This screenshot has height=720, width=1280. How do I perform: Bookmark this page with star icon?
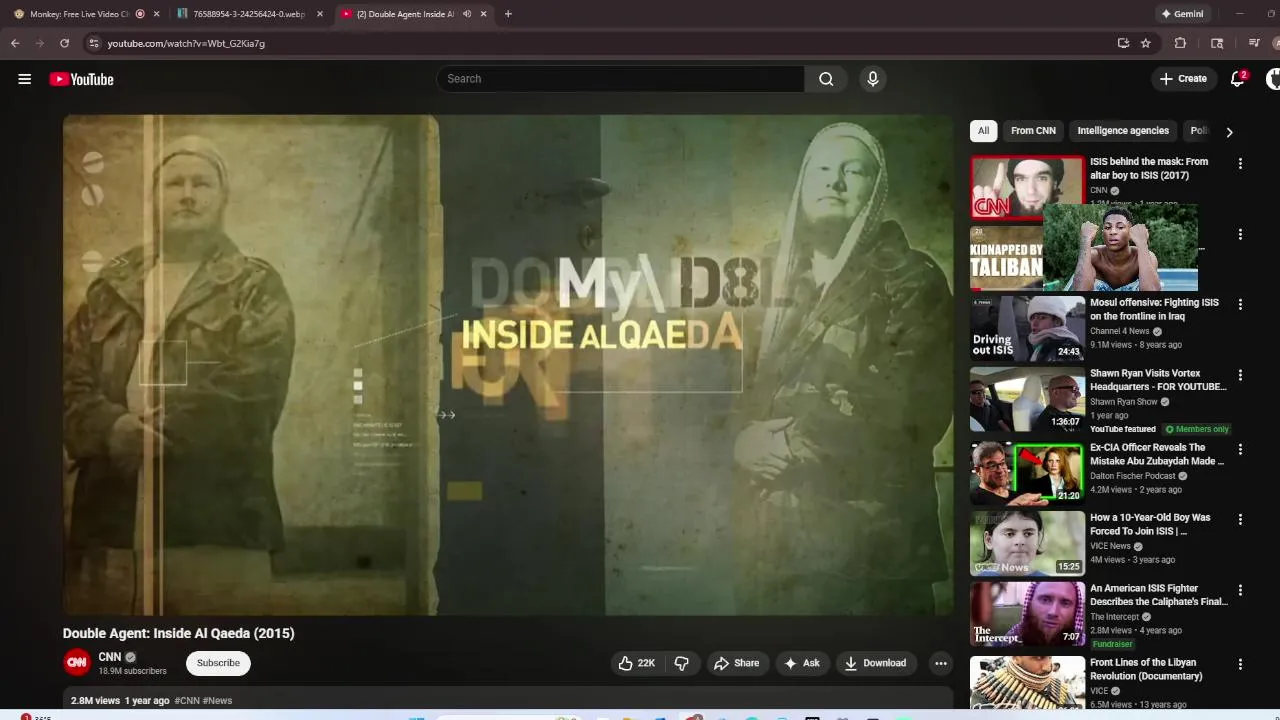coord(1146,43)
